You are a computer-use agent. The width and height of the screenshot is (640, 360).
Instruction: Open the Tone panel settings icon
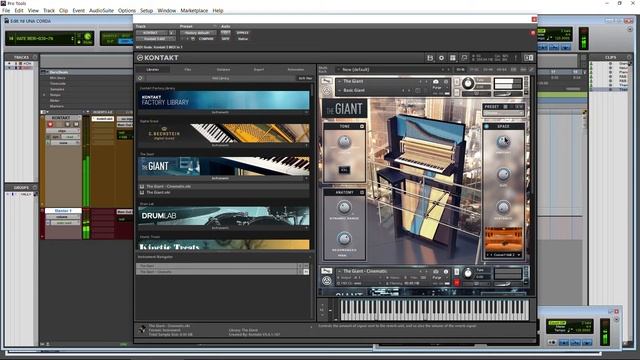pos(362,127)
